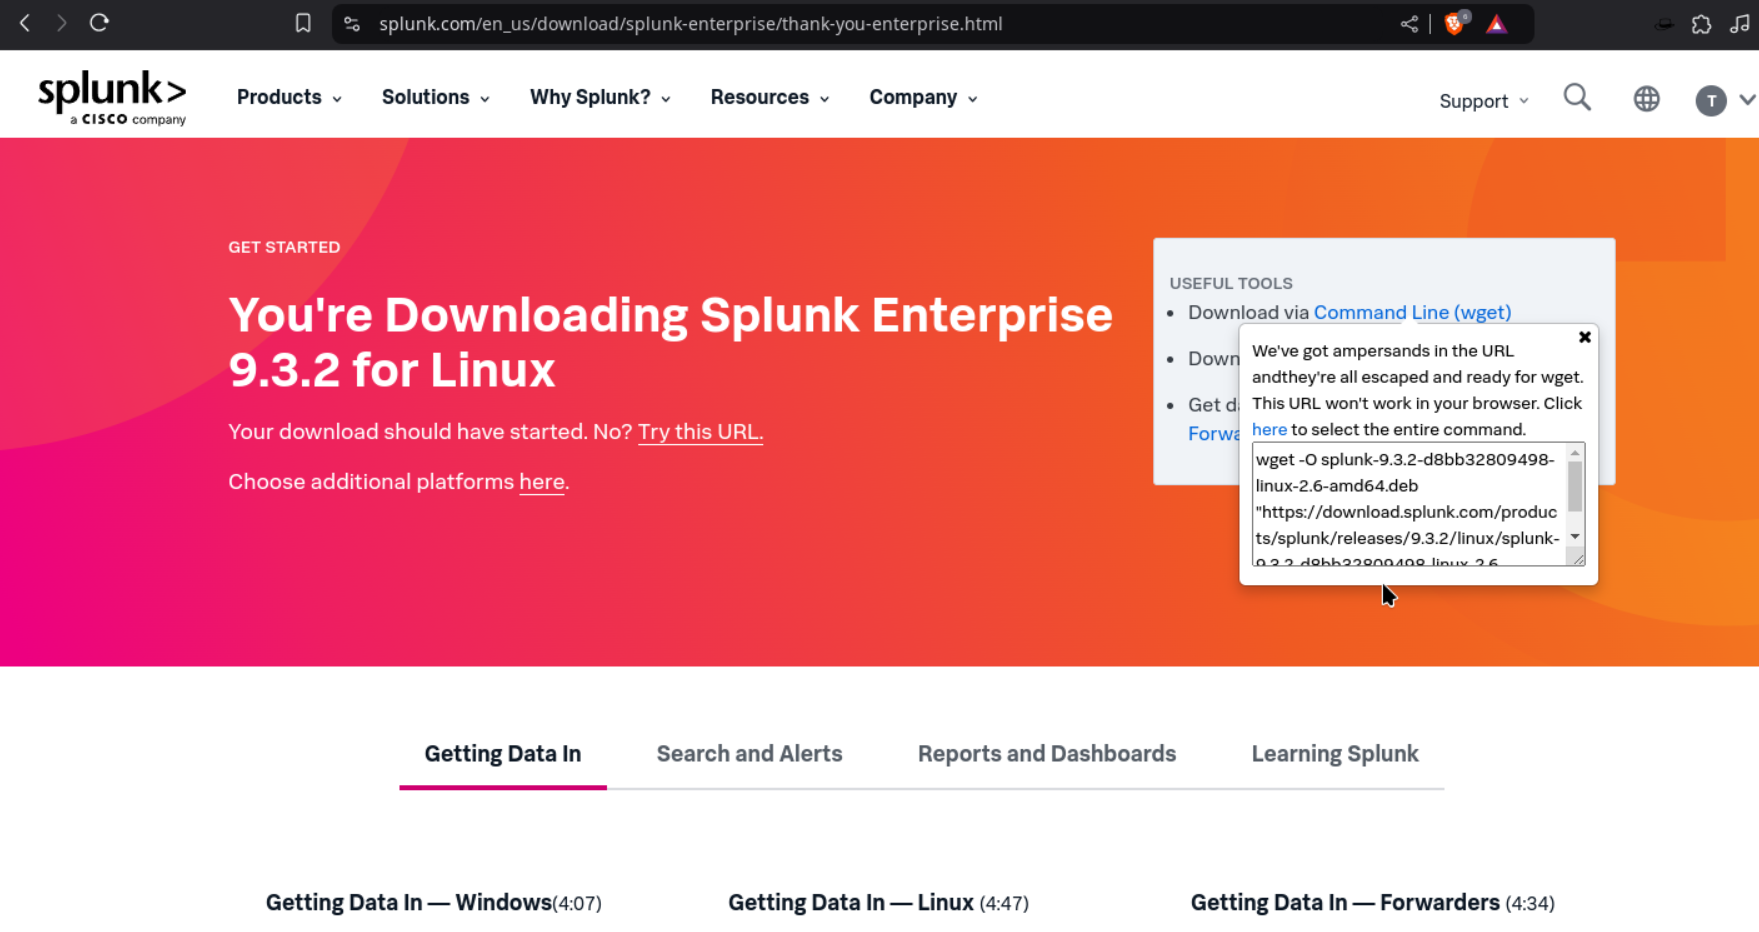
Task: Click the Command Line (wget) link
Action: coord(1412,313)
